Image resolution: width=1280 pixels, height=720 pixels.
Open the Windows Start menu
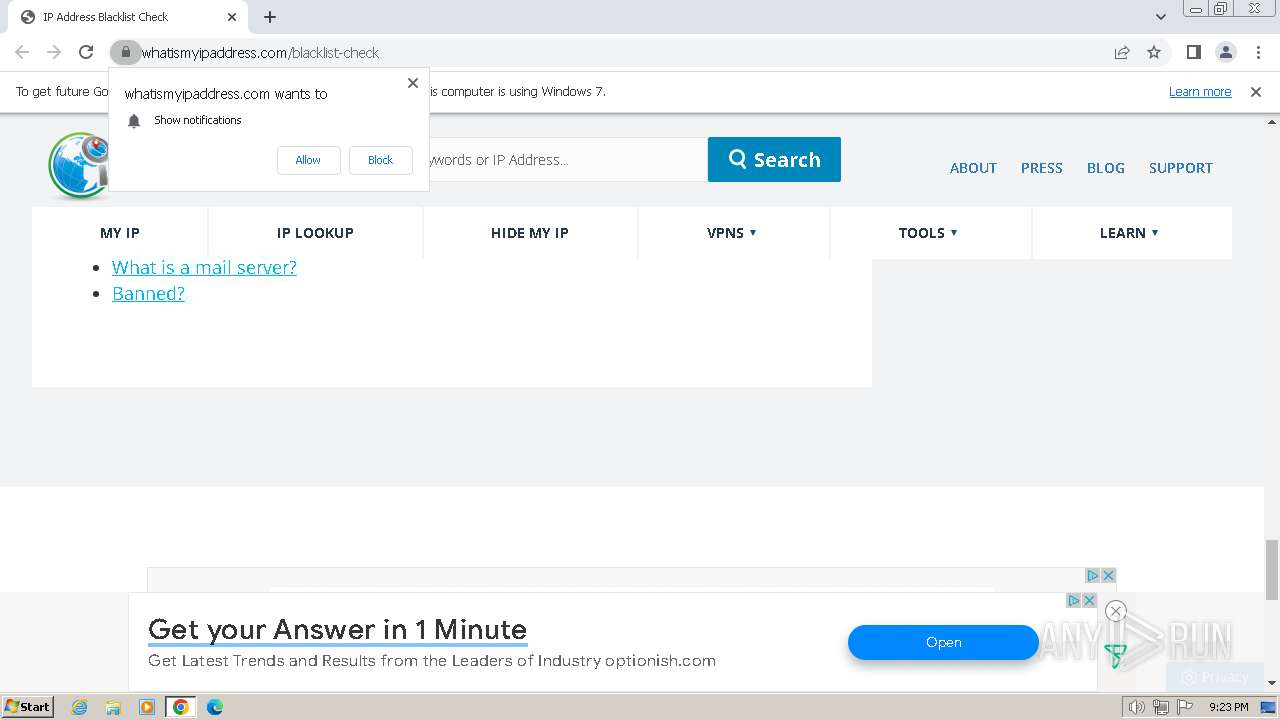pos(28,707)
